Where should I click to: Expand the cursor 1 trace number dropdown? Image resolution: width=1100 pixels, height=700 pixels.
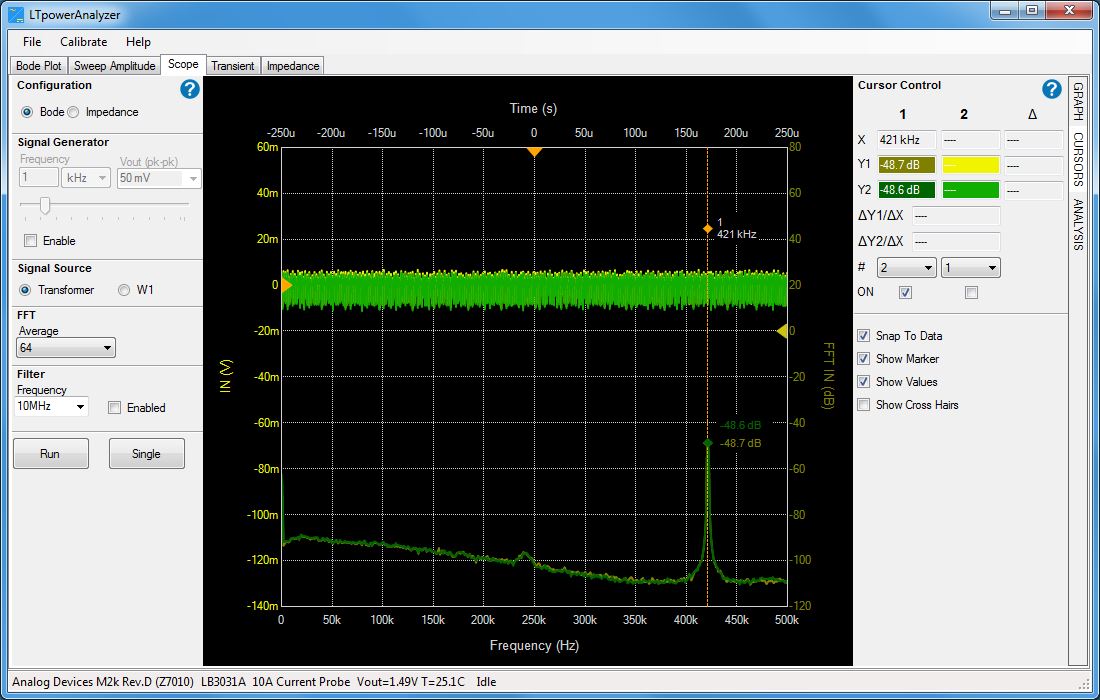[906, 268]
